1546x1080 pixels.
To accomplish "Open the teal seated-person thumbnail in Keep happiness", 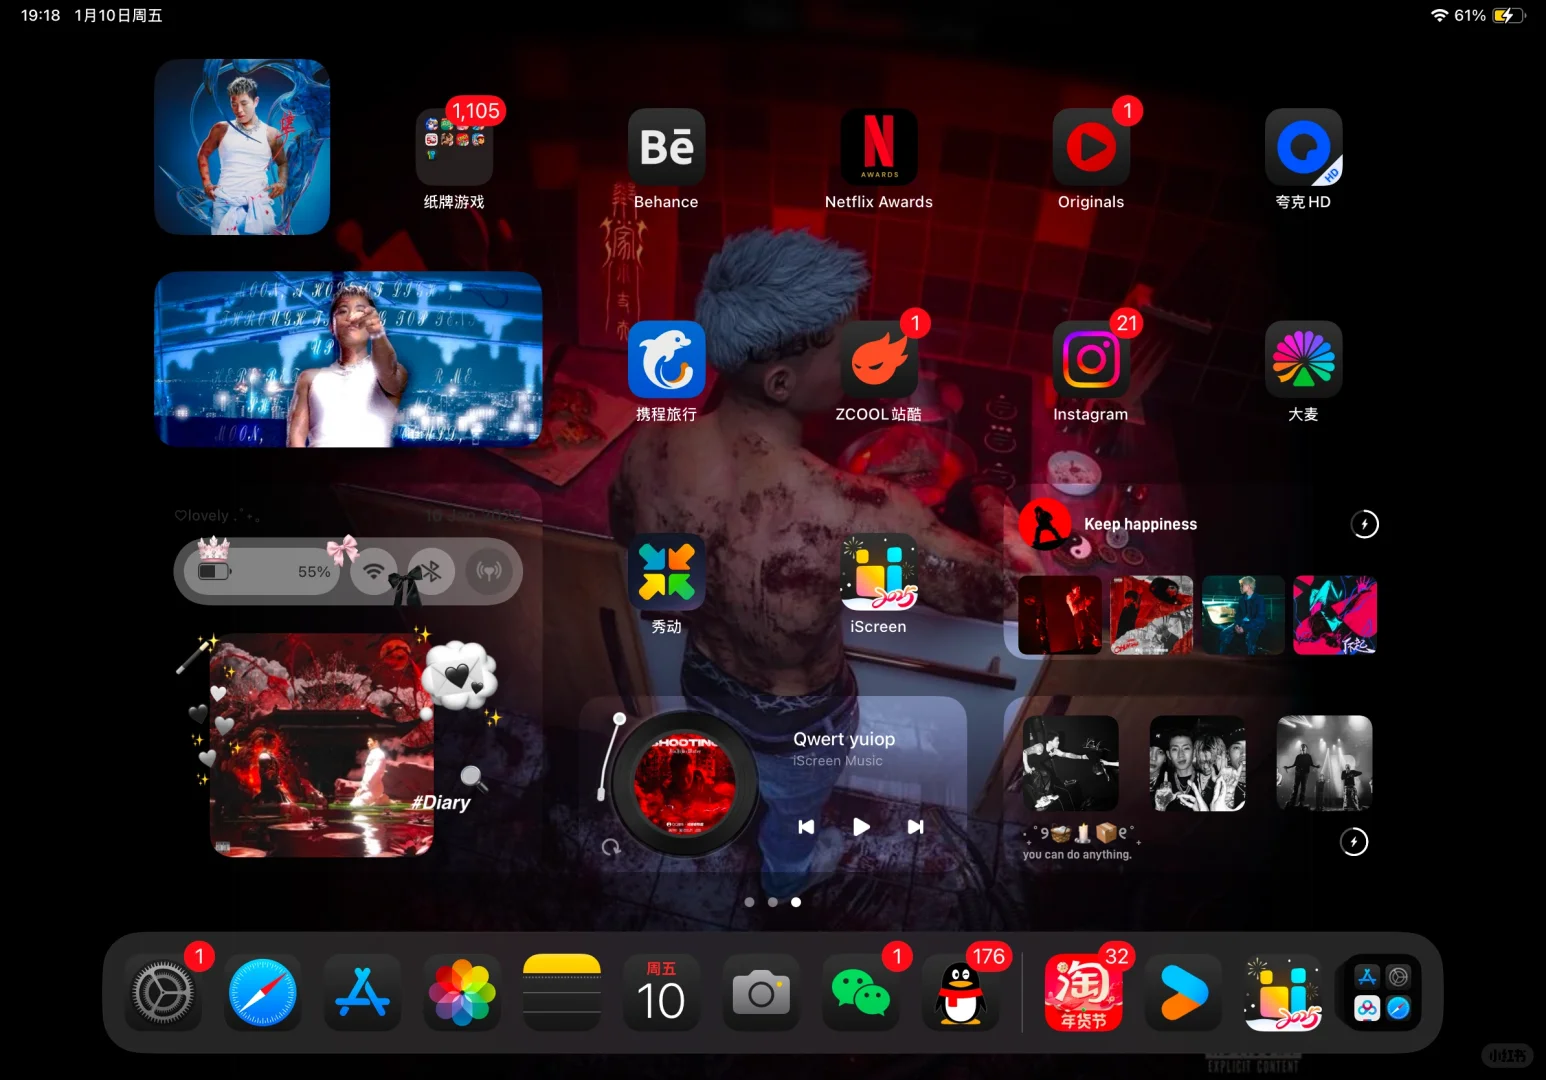I will tap(1243, 615).
